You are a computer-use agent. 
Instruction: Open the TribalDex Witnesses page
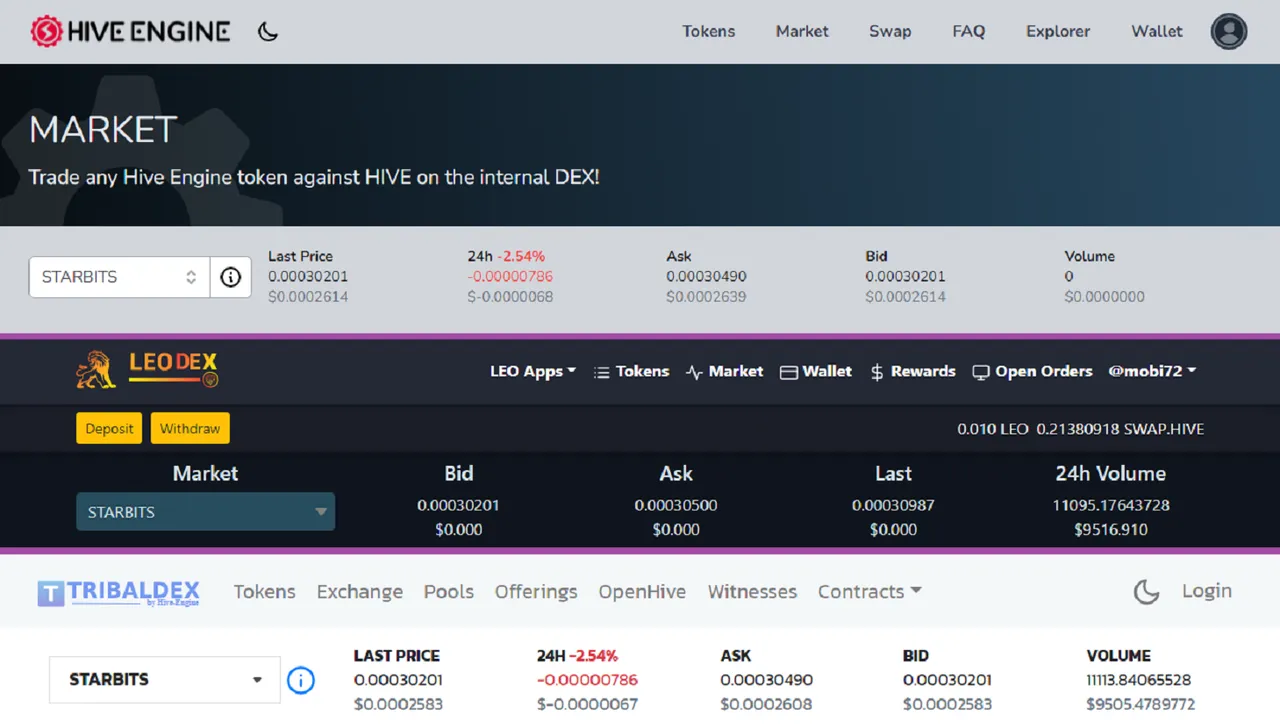point(752,592)
